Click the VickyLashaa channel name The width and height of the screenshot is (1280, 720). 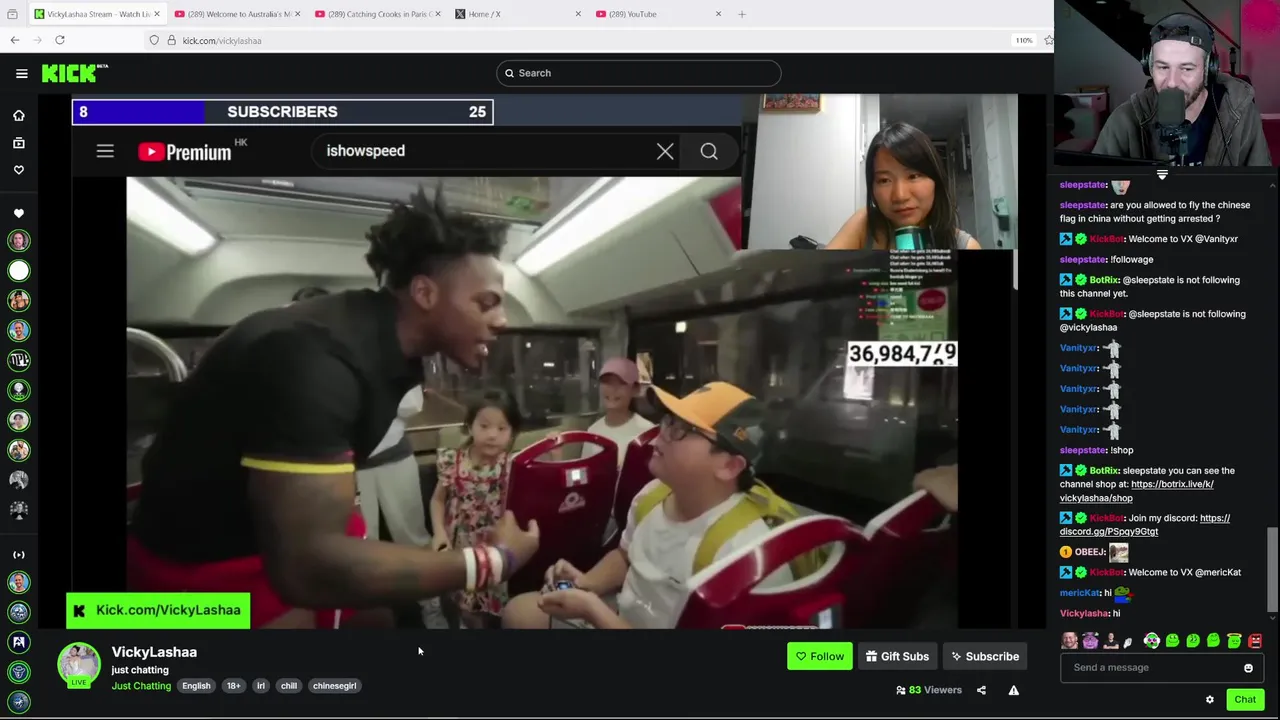pyautogui.click(x=154, y=652)
